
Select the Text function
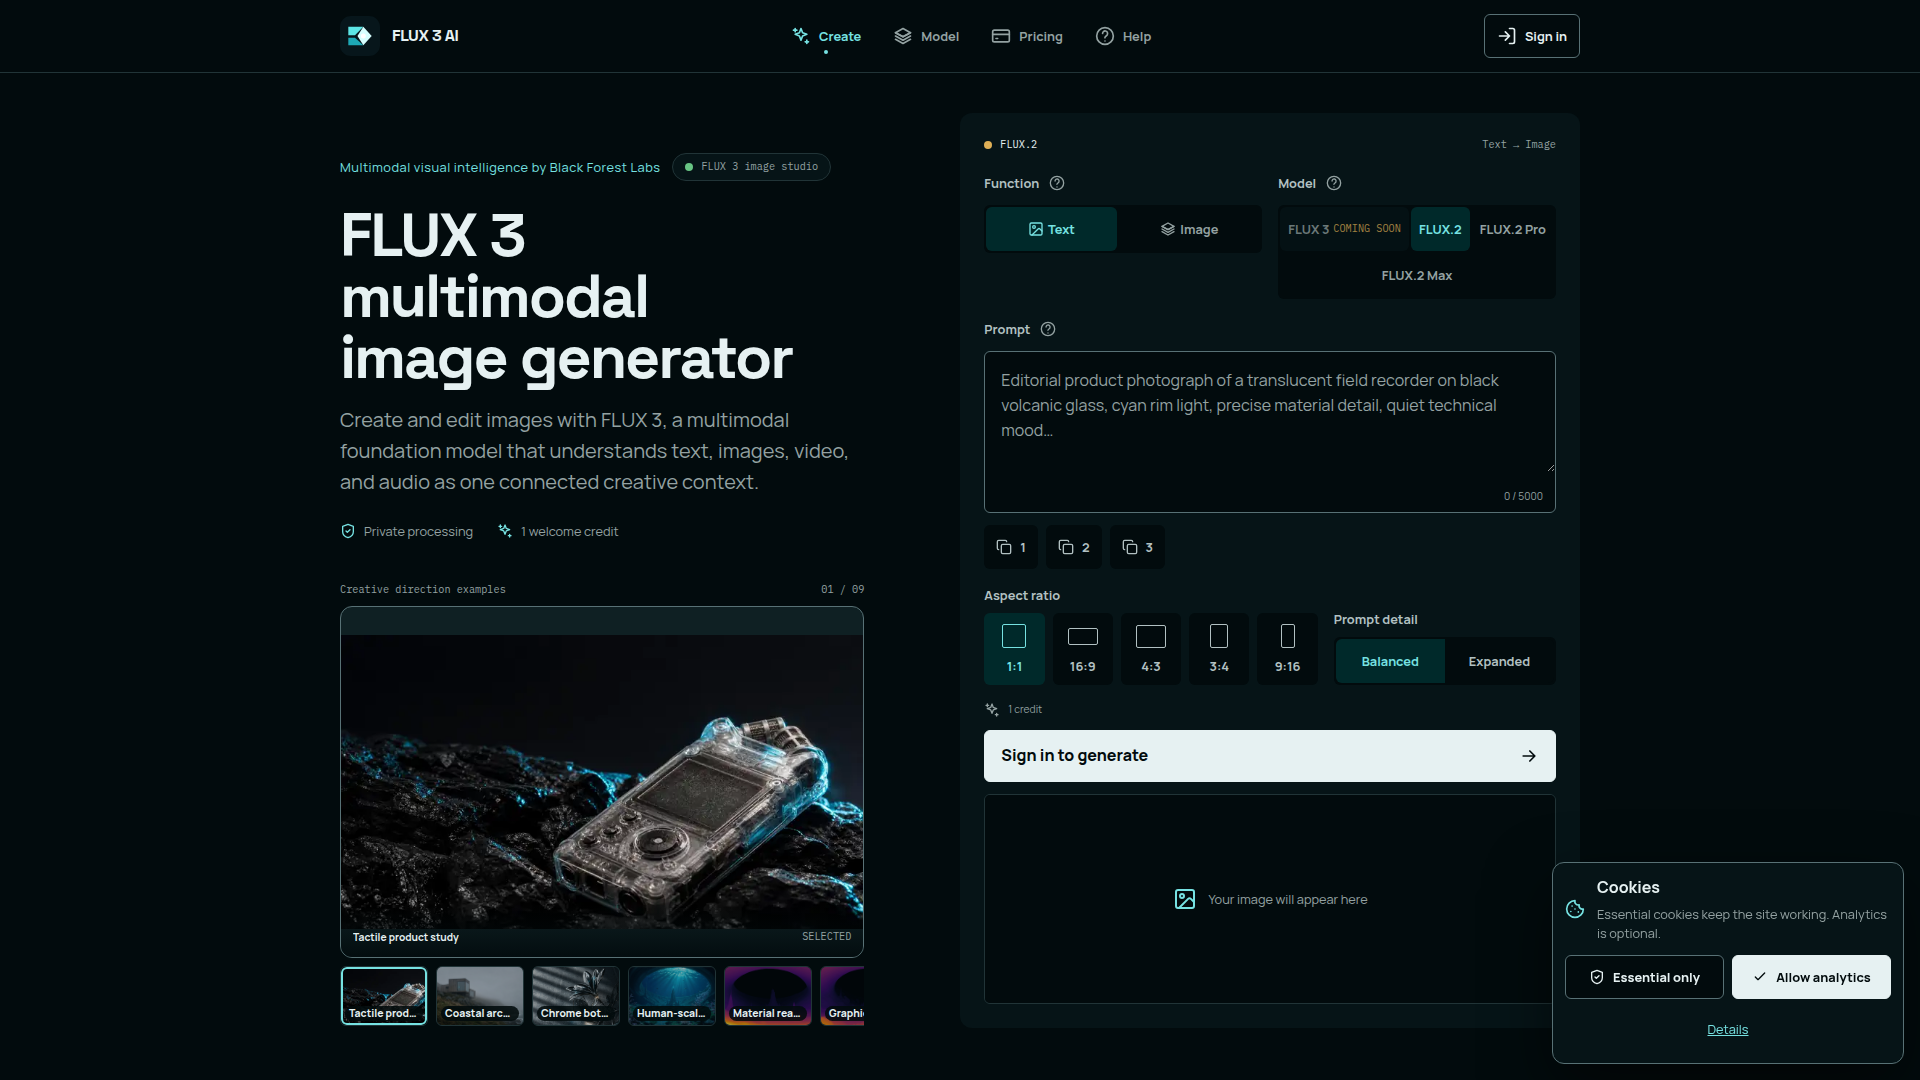point(1051,229)
